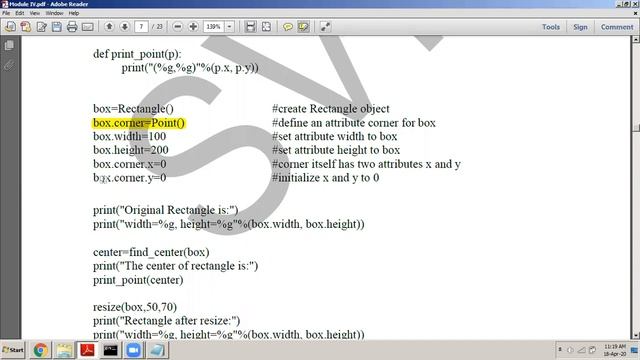Viewport: 640px width, 360px height.
Task: Zoom in with plus button
Action: (x=193, y=27)
